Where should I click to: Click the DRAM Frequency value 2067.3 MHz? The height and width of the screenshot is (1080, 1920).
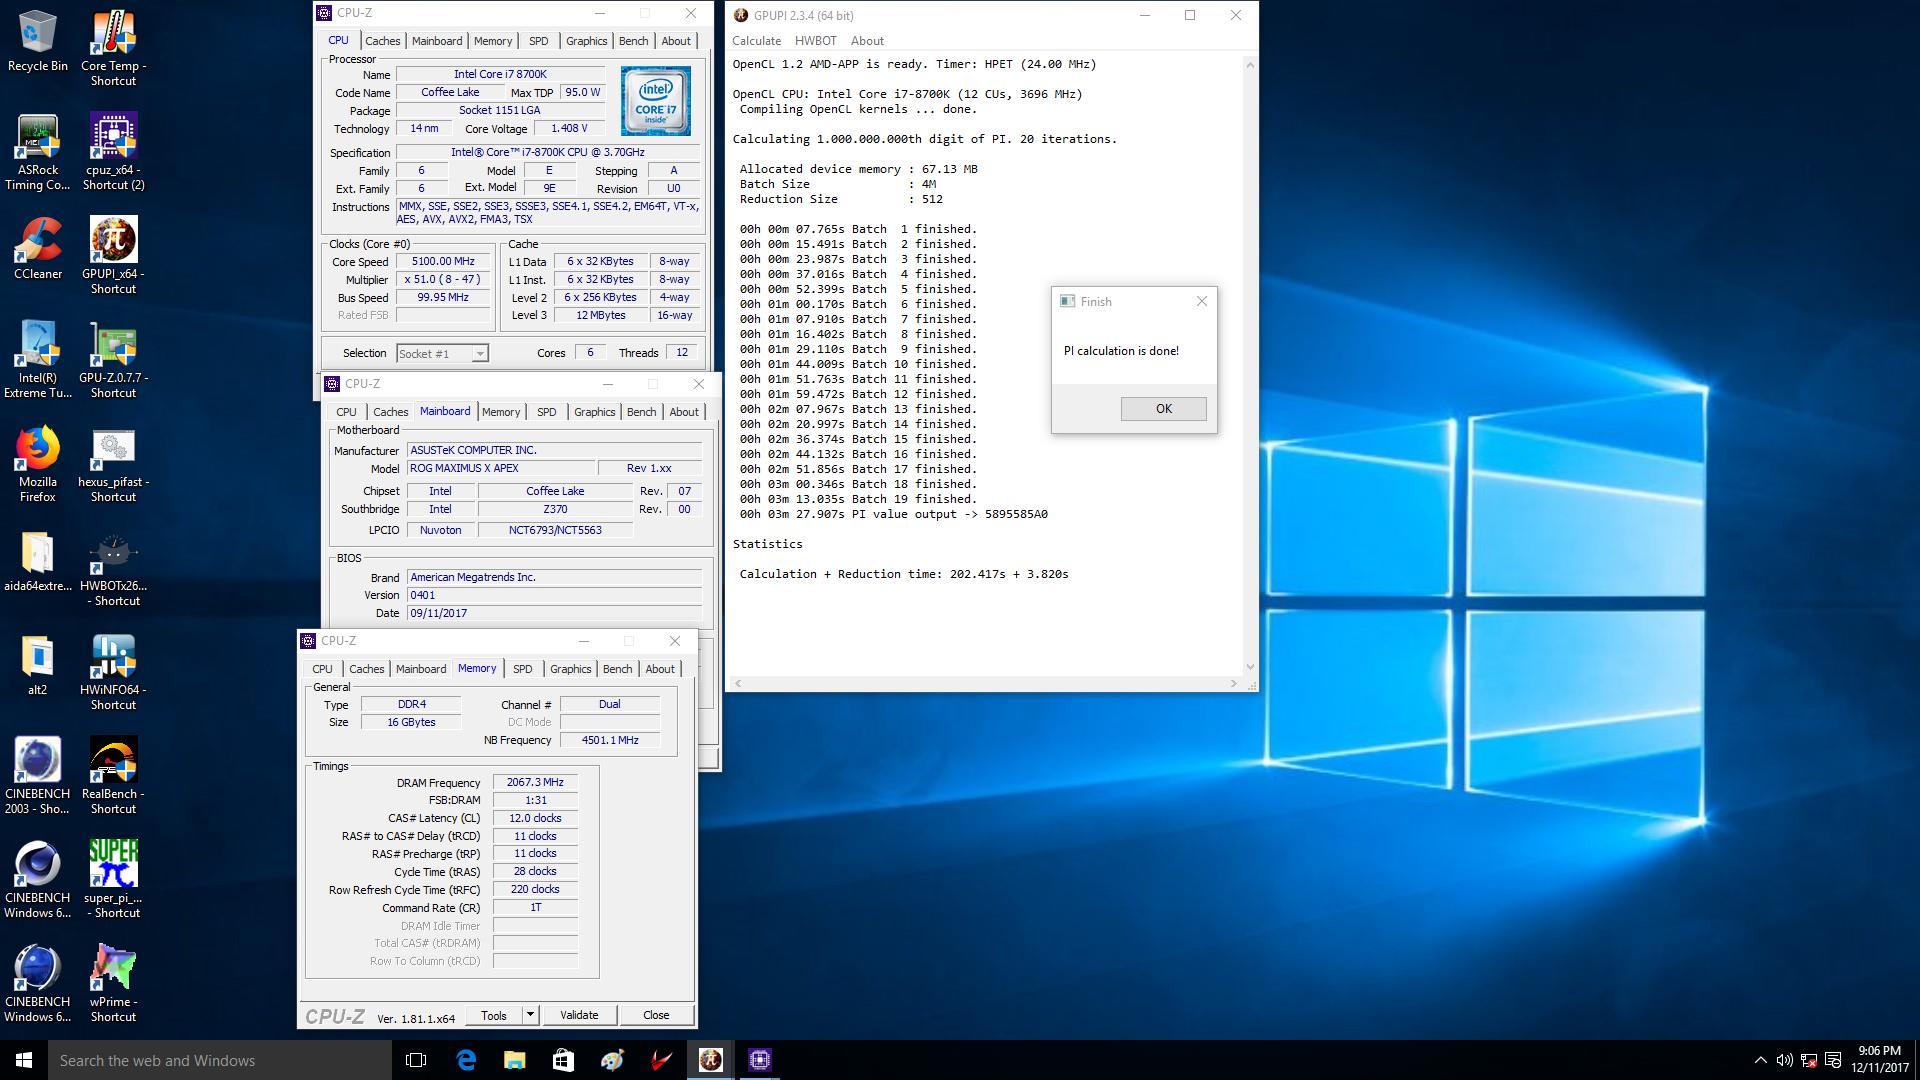pos(535,782)
